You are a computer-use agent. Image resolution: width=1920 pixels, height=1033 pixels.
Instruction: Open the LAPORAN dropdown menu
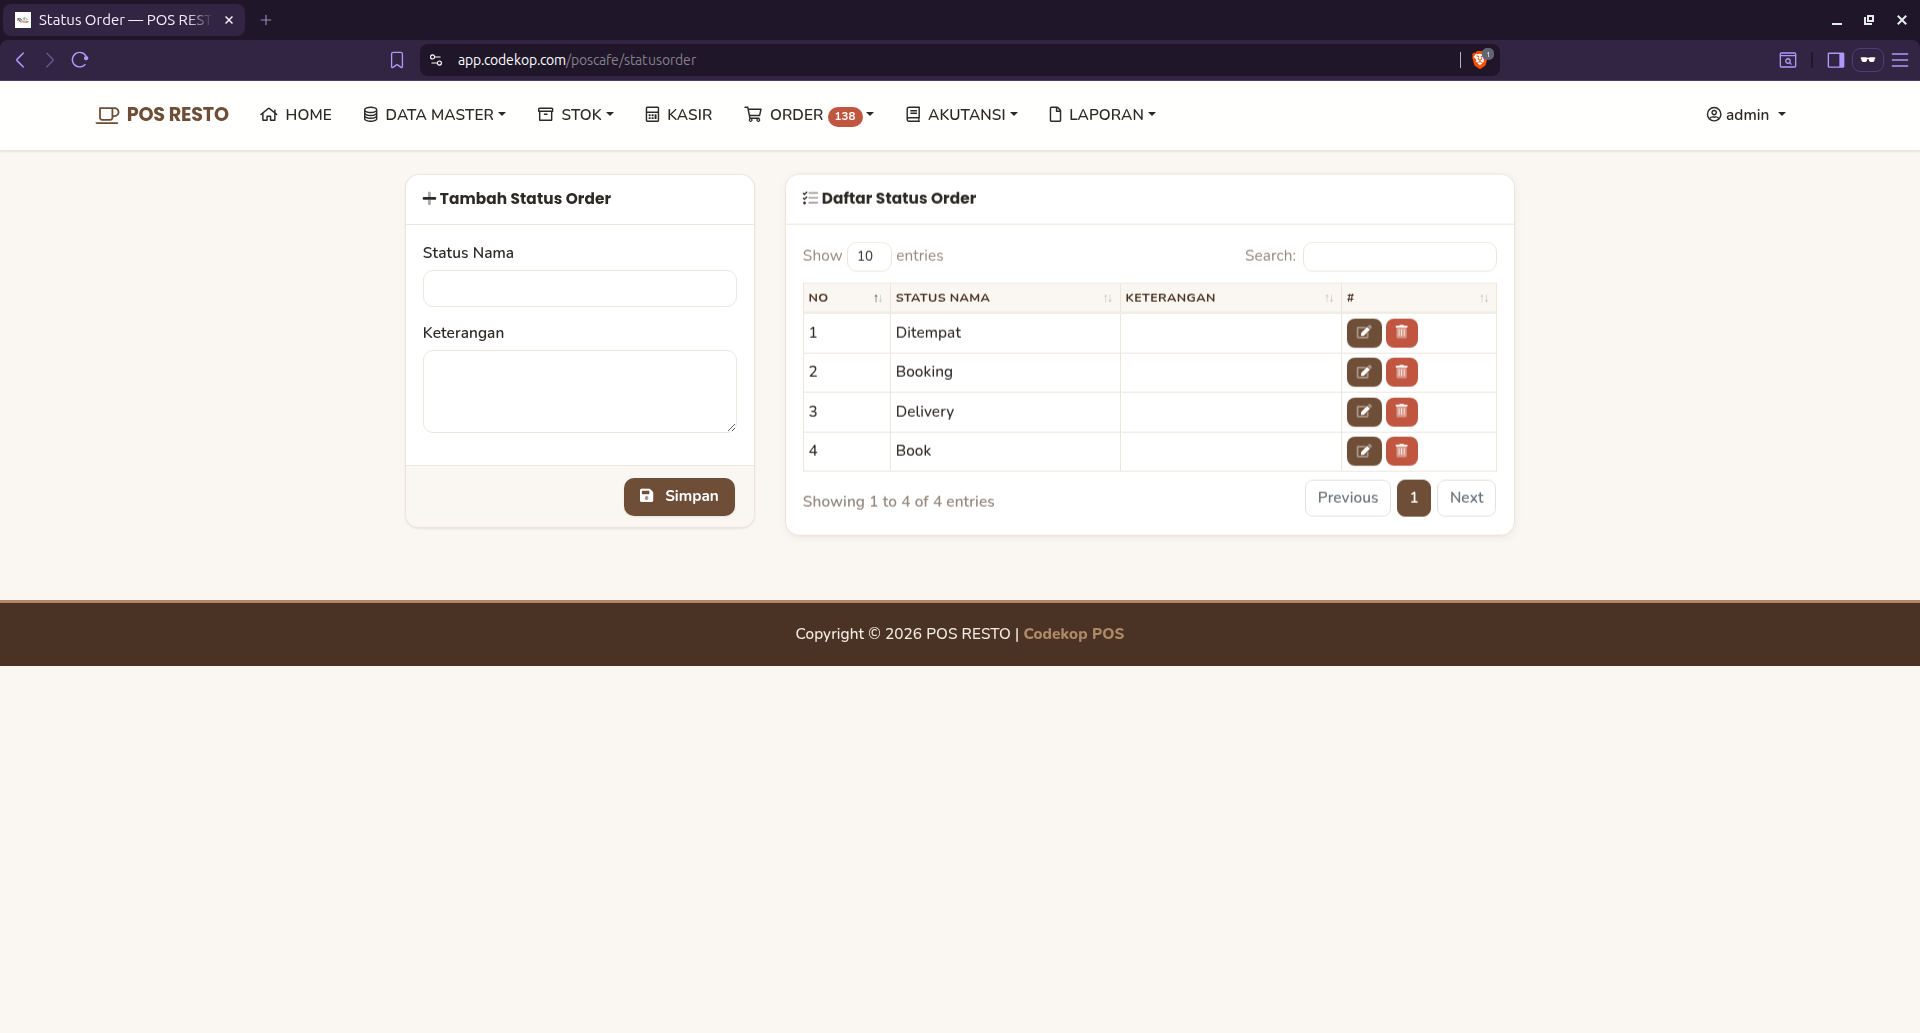1102,115
